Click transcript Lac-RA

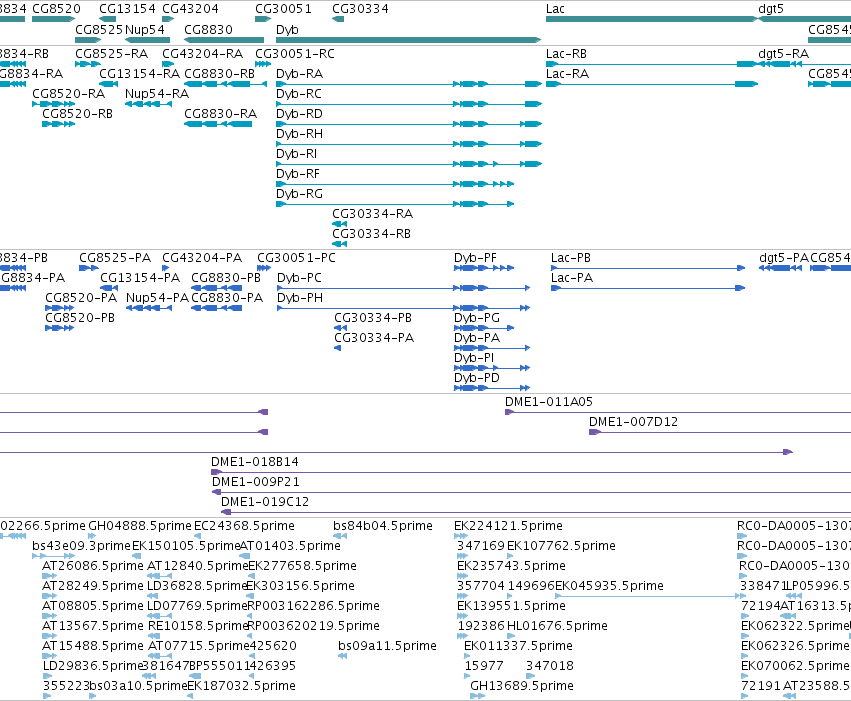(x=567, y=74)
